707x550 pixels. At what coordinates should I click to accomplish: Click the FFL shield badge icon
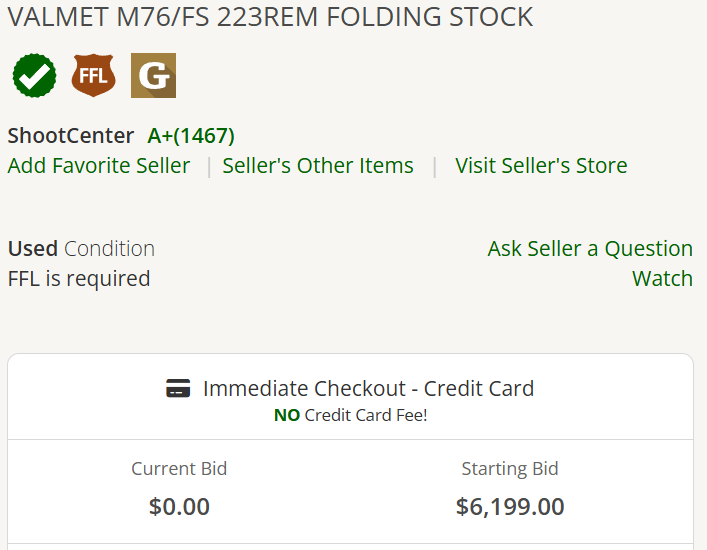(93, 75)
